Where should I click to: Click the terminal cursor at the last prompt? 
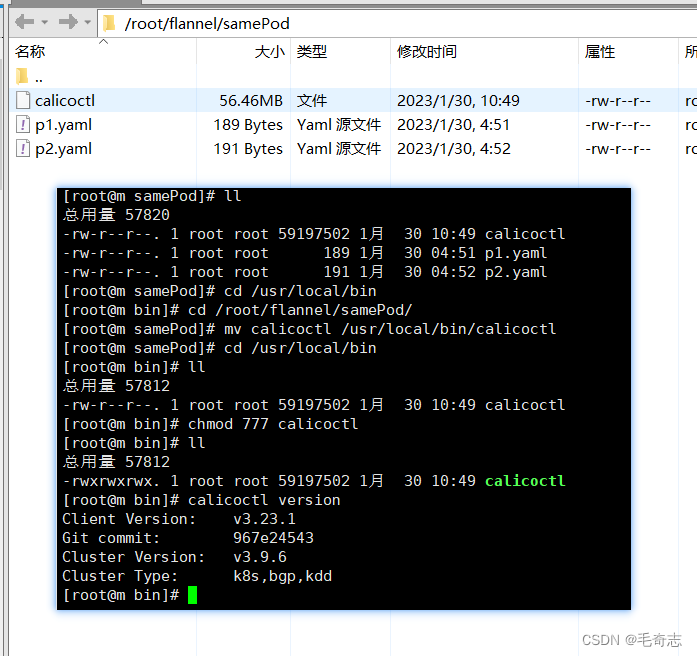coord(192,595)
